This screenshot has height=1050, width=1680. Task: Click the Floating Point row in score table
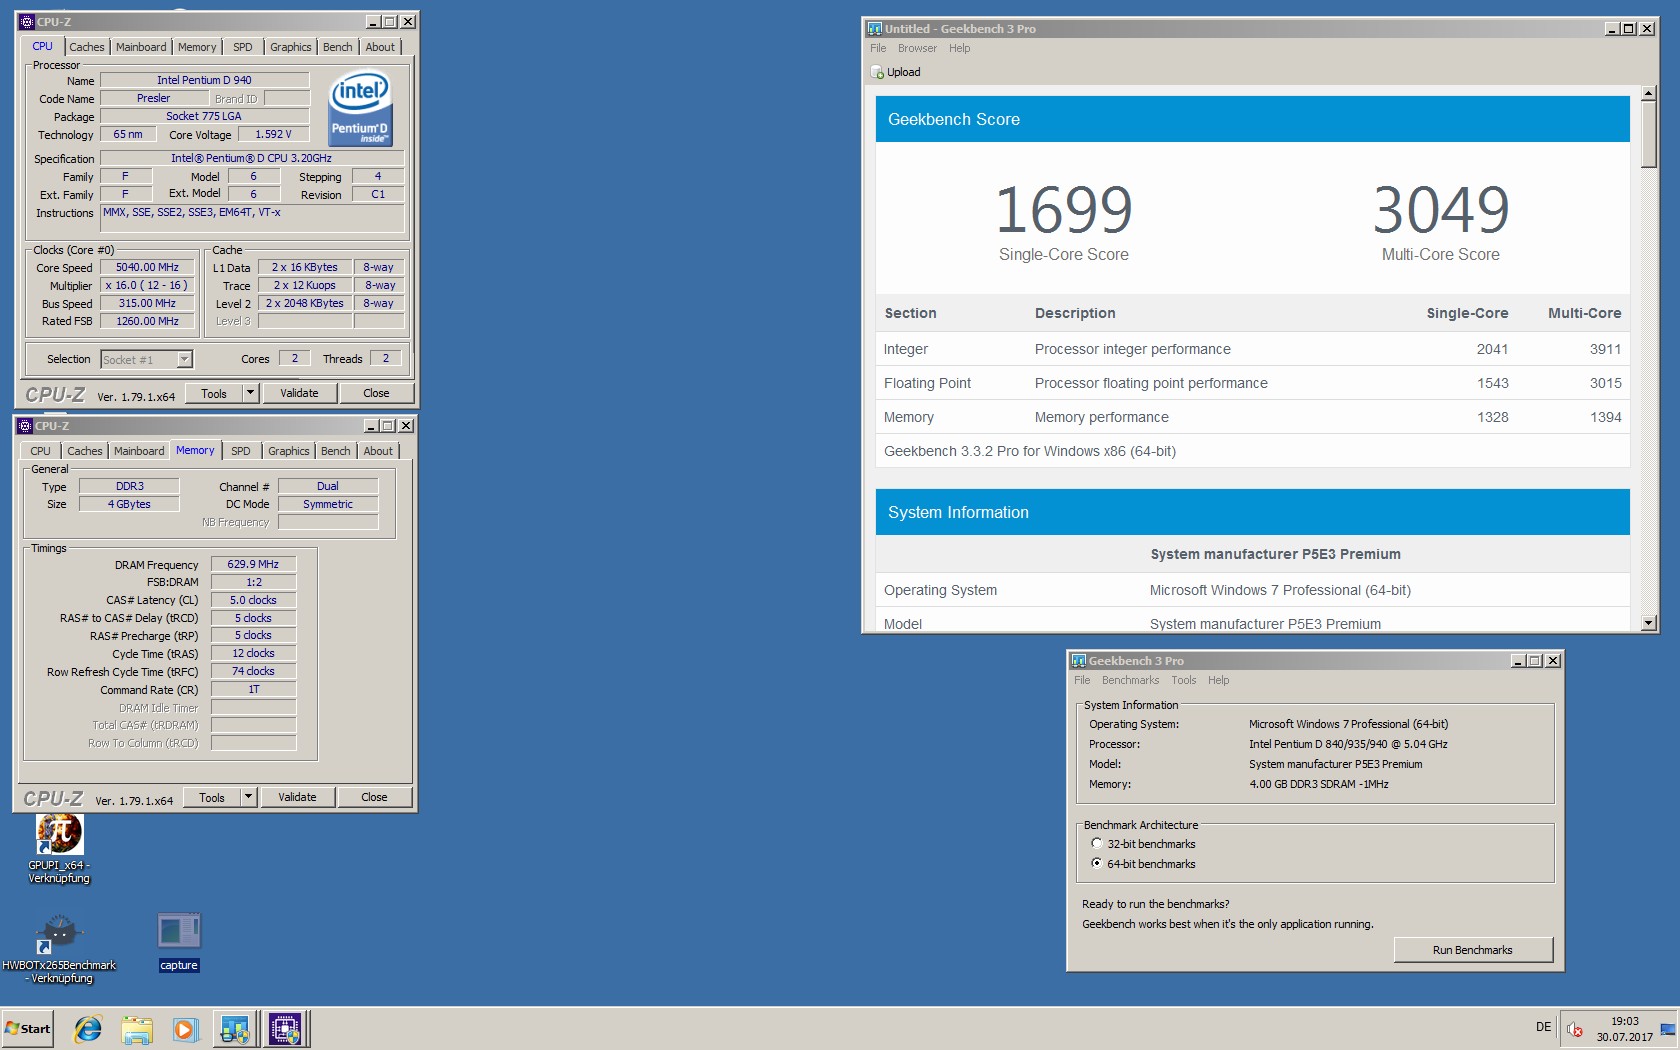1252,383
